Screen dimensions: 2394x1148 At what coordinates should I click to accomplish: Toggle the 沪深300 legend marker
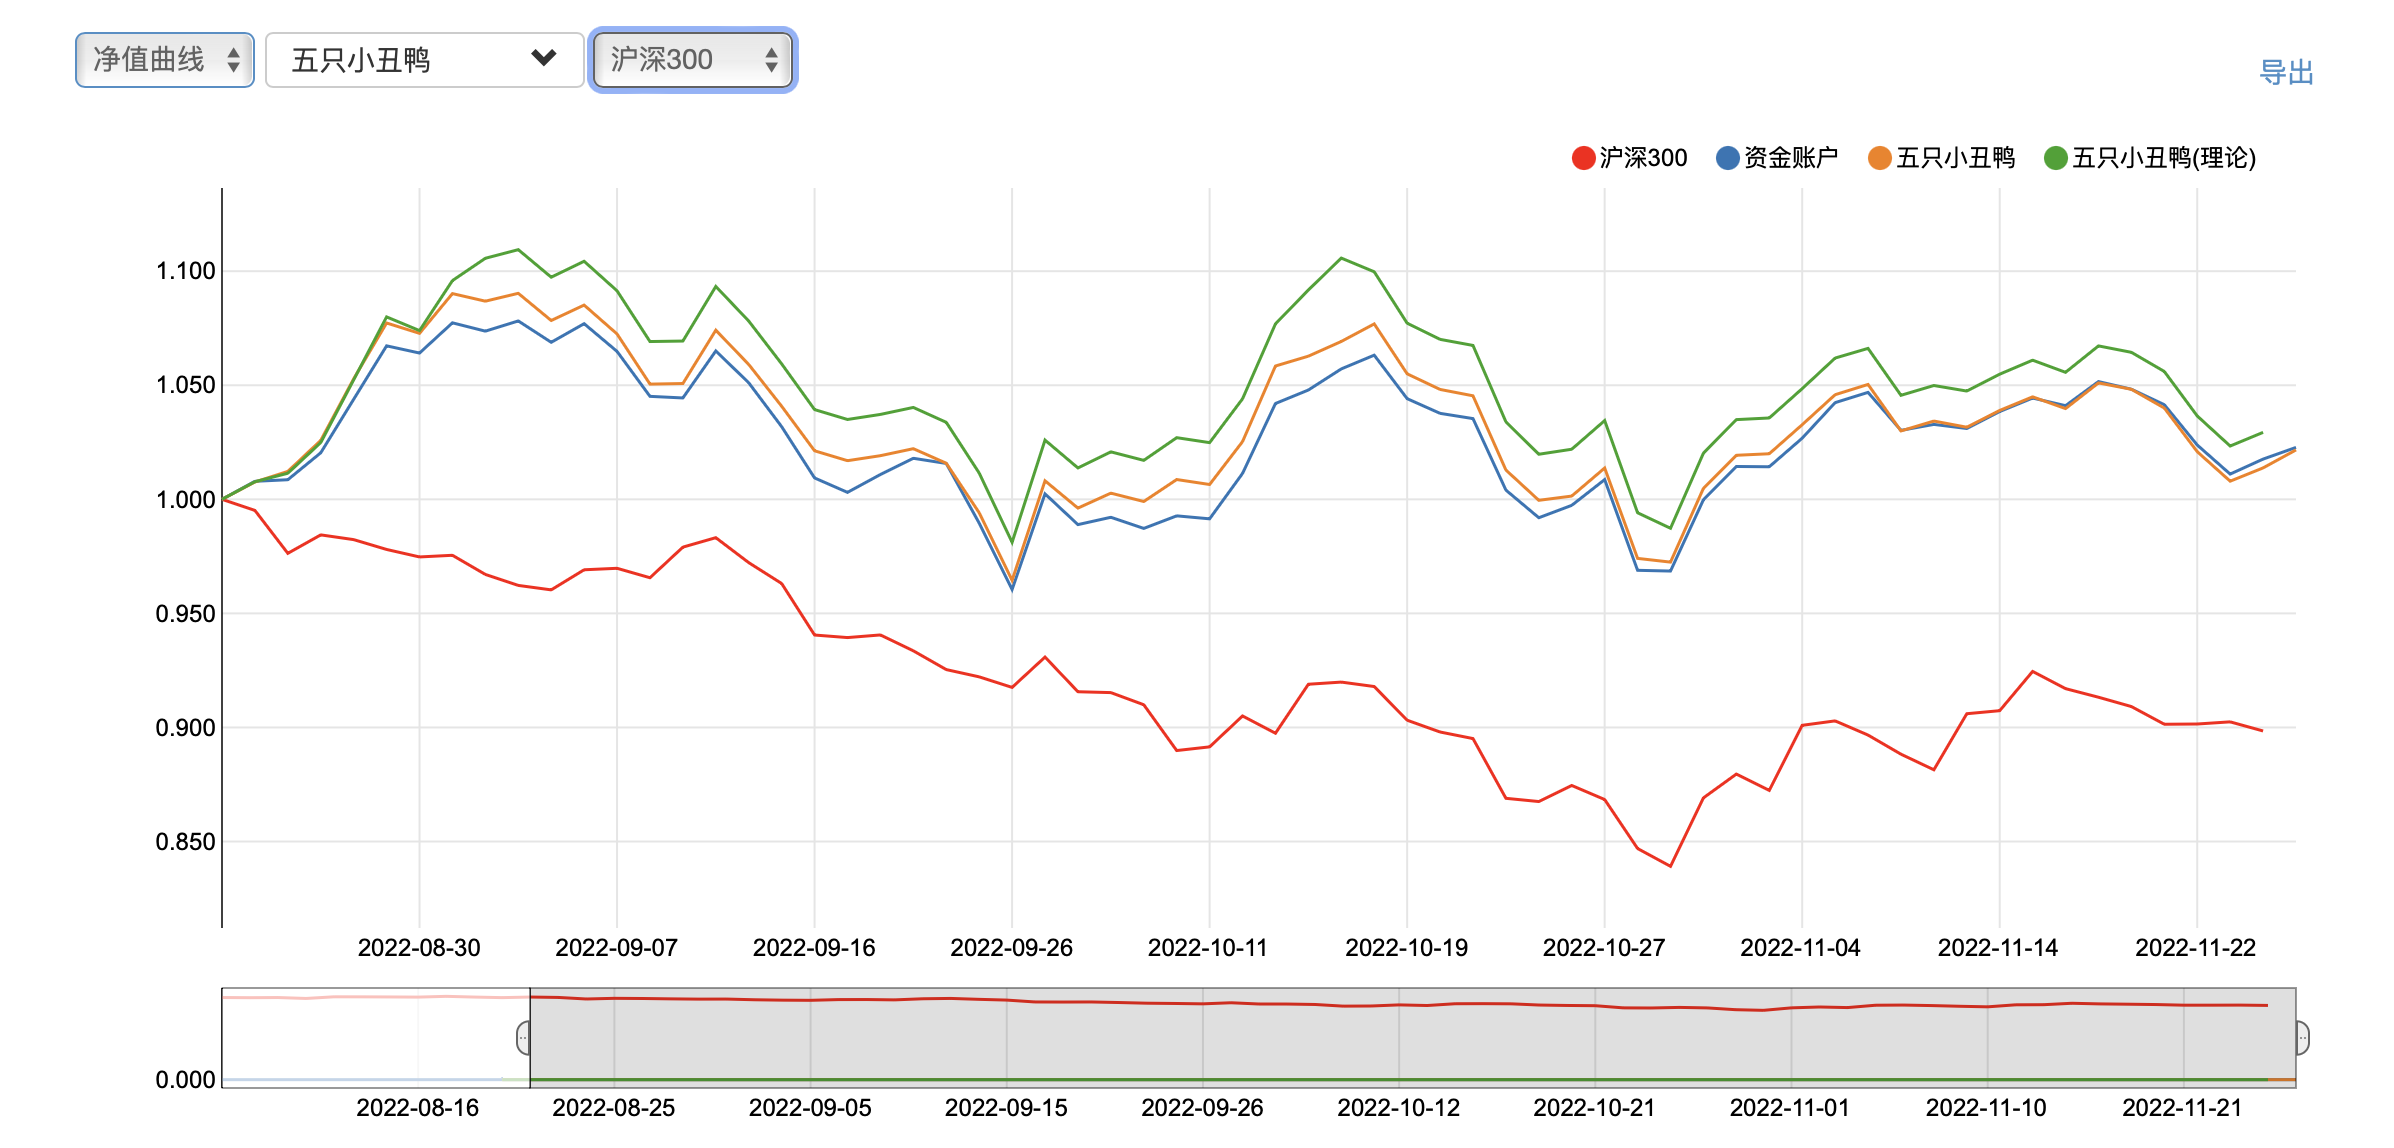[x=1583, y=158]
